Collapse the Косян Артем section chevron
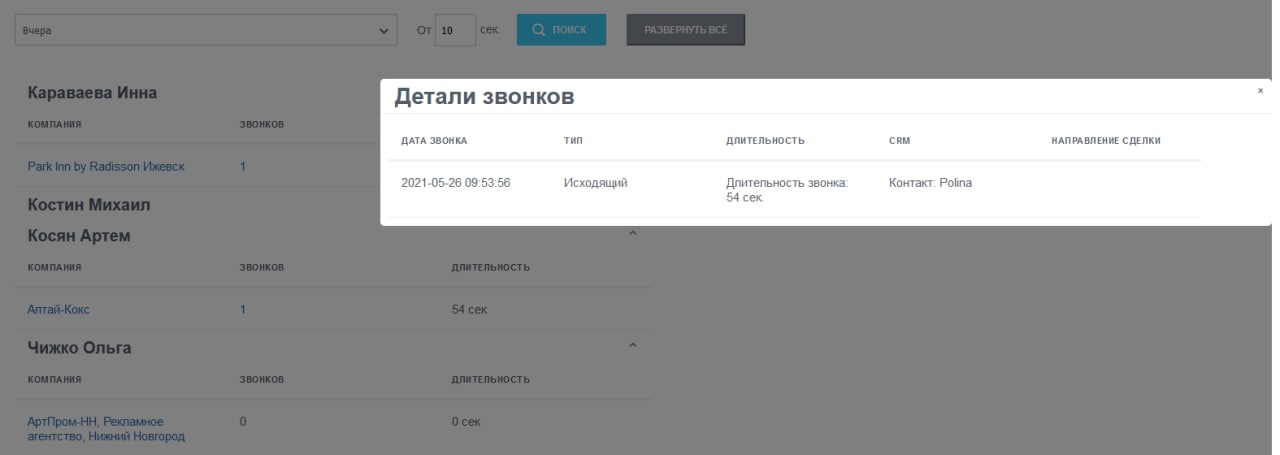The image size is (1280, 455). [632, 234]
